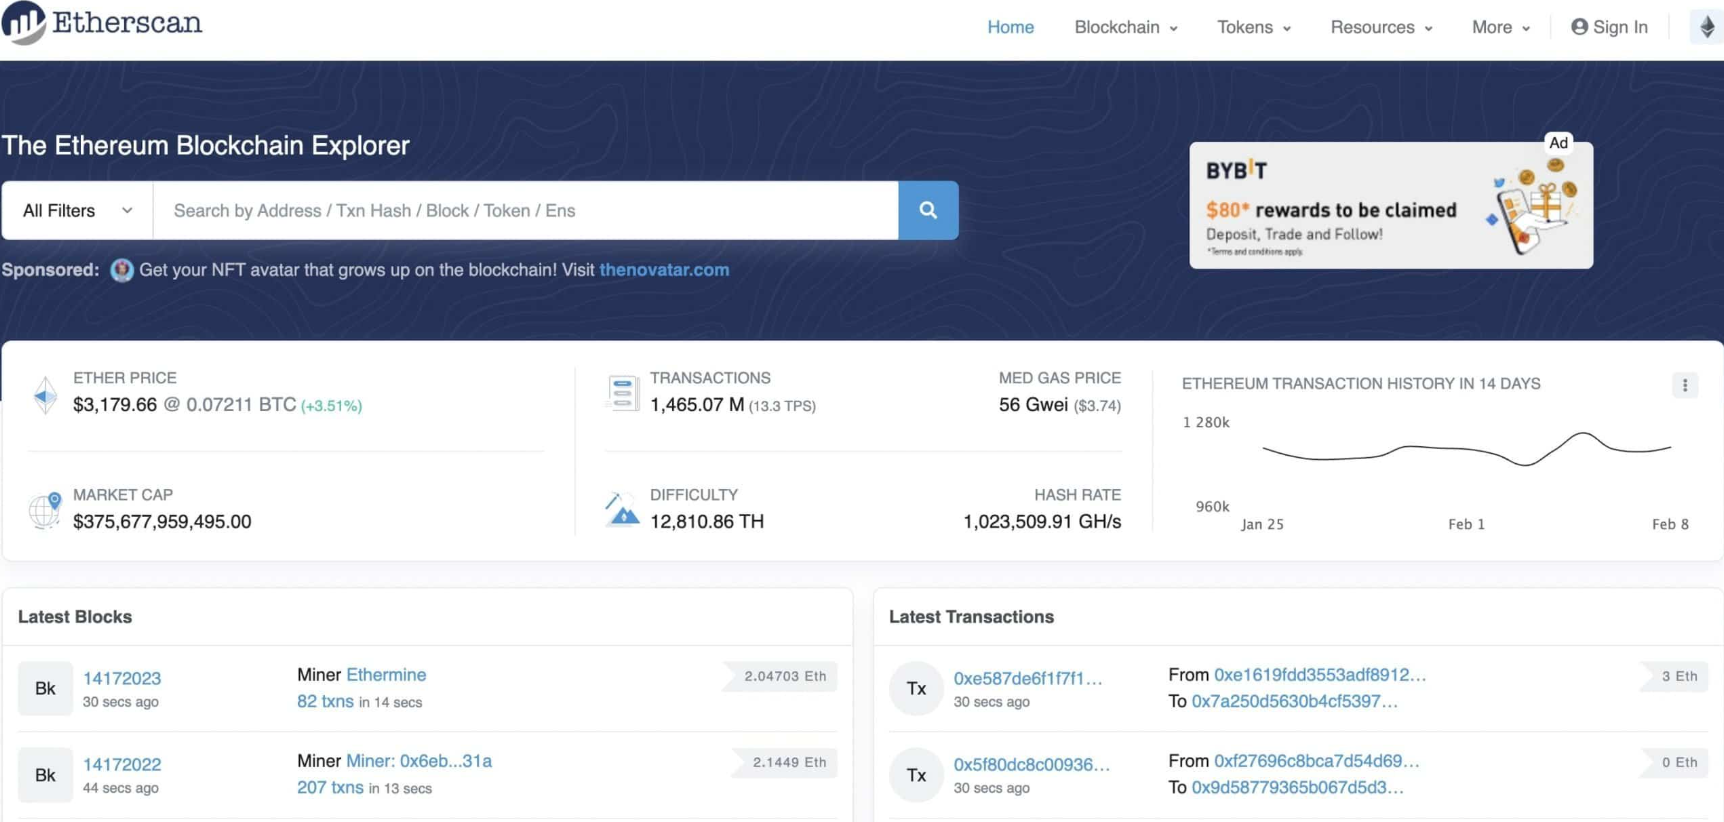Screen dimensions: 1724x822
Task: Click the Etherscan logo
Action: tap(102, 23)
